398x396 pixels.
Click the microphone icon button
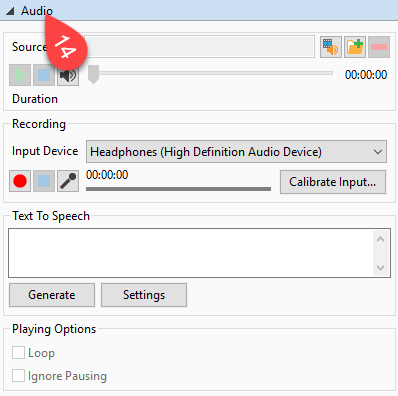click(68, 181)
